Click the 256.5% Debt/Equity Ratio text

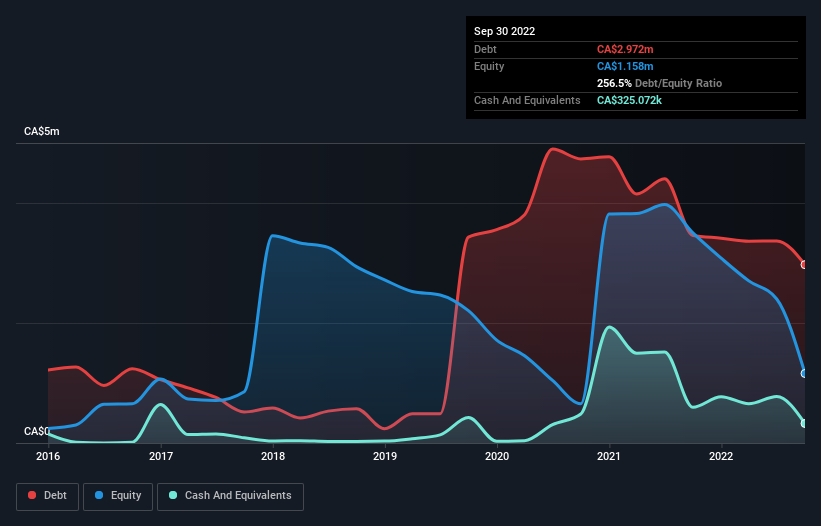(659, 83)
